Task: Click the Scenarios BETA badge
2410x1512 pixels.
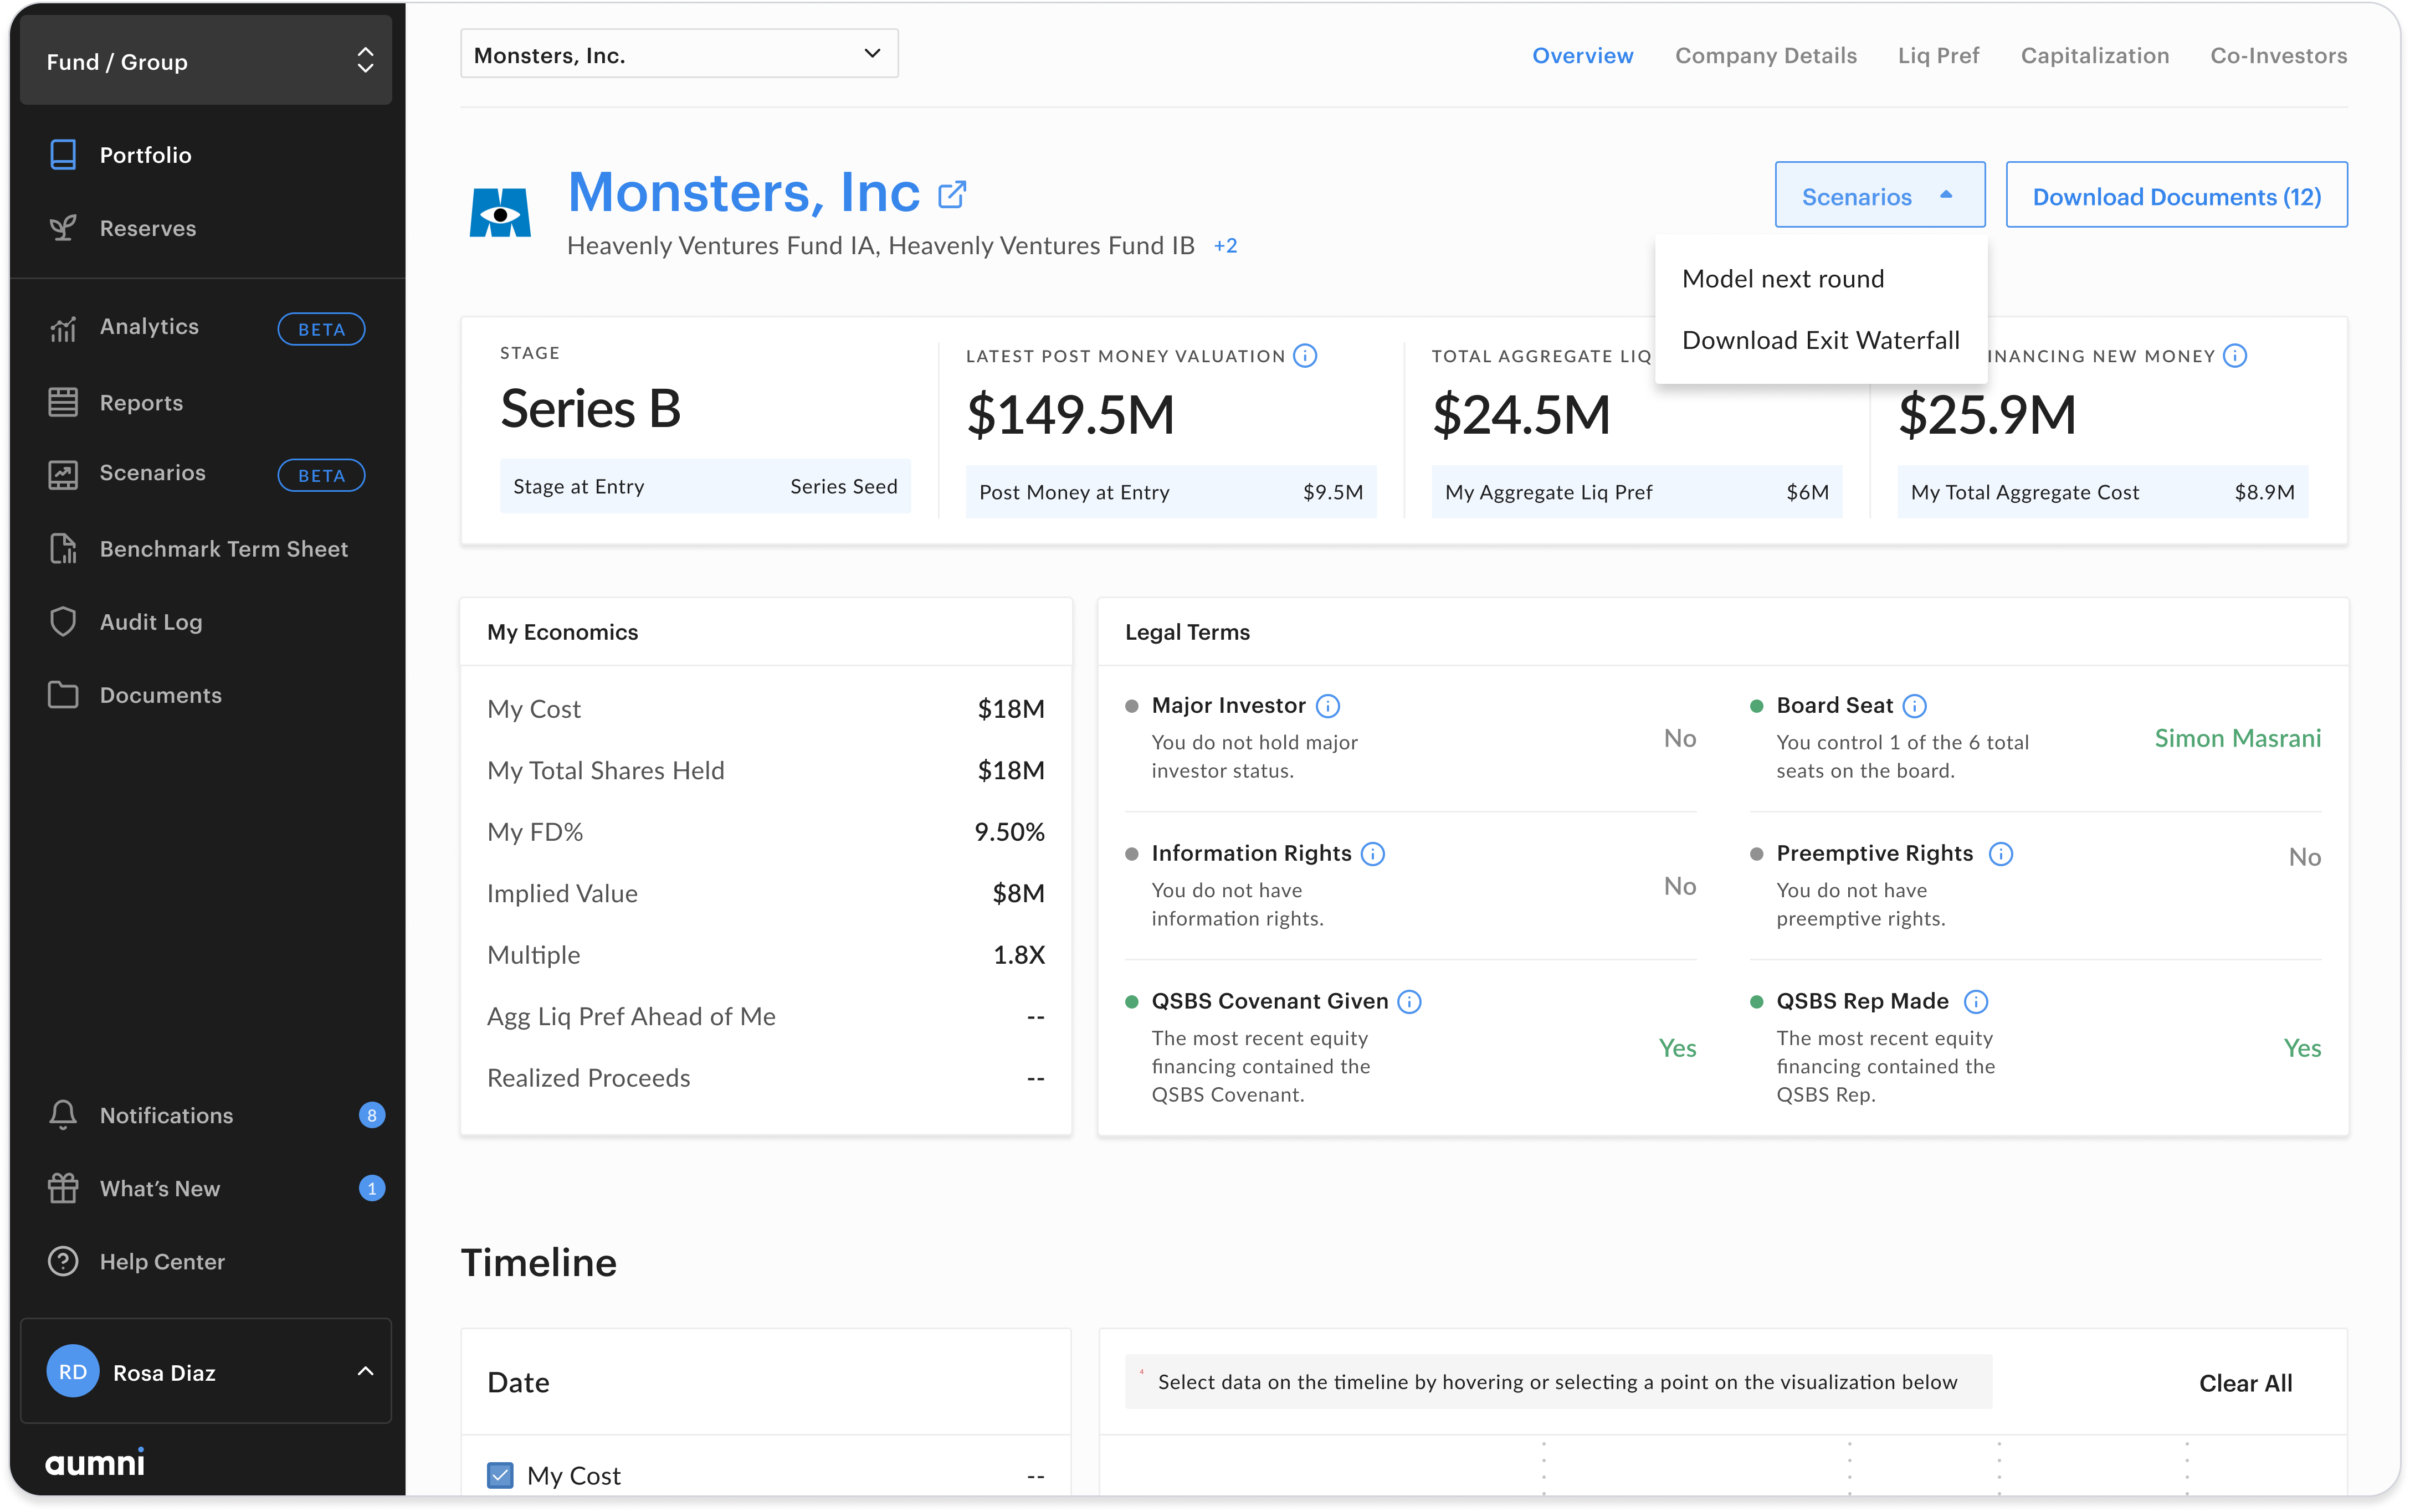Action: [321, 475]
